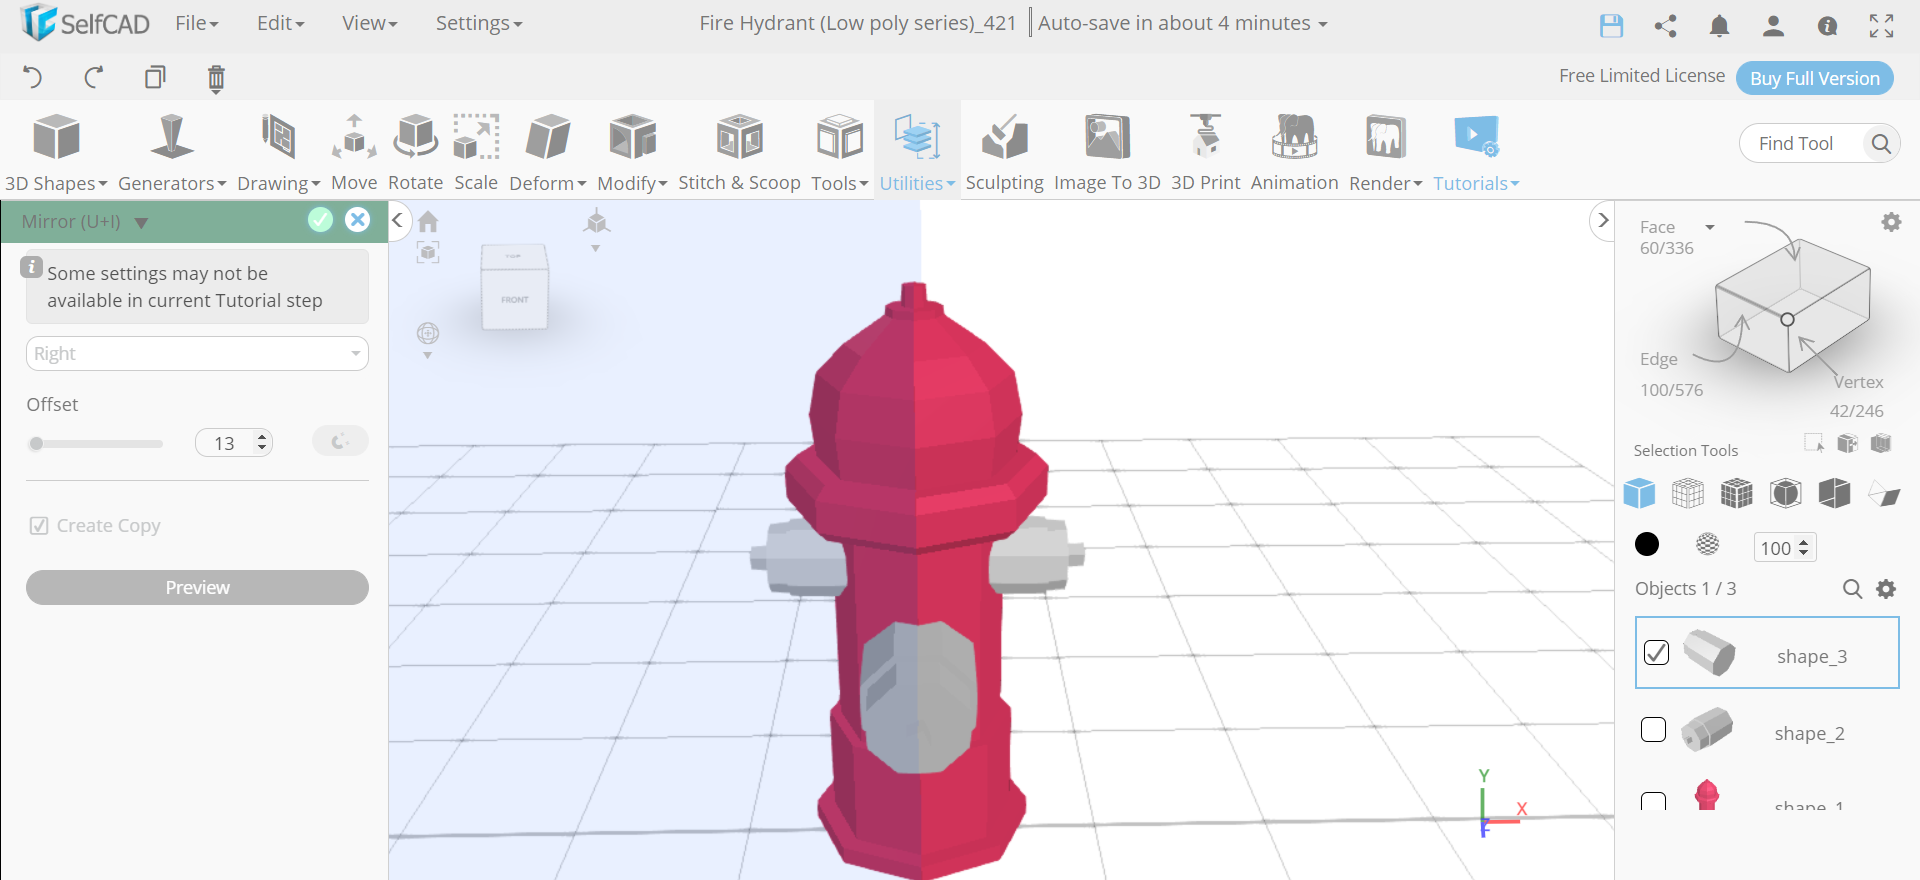Enable solid plus wireframe view mode
This screenshot has width=1920, height=880.
(1737, 493)
